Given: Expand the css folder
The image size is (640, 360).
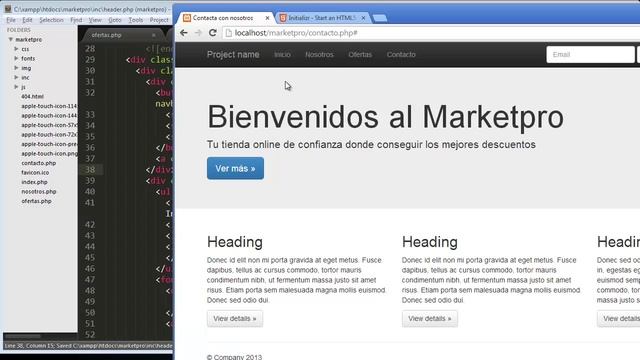Looking at the screenshot, I should [16, 49].
